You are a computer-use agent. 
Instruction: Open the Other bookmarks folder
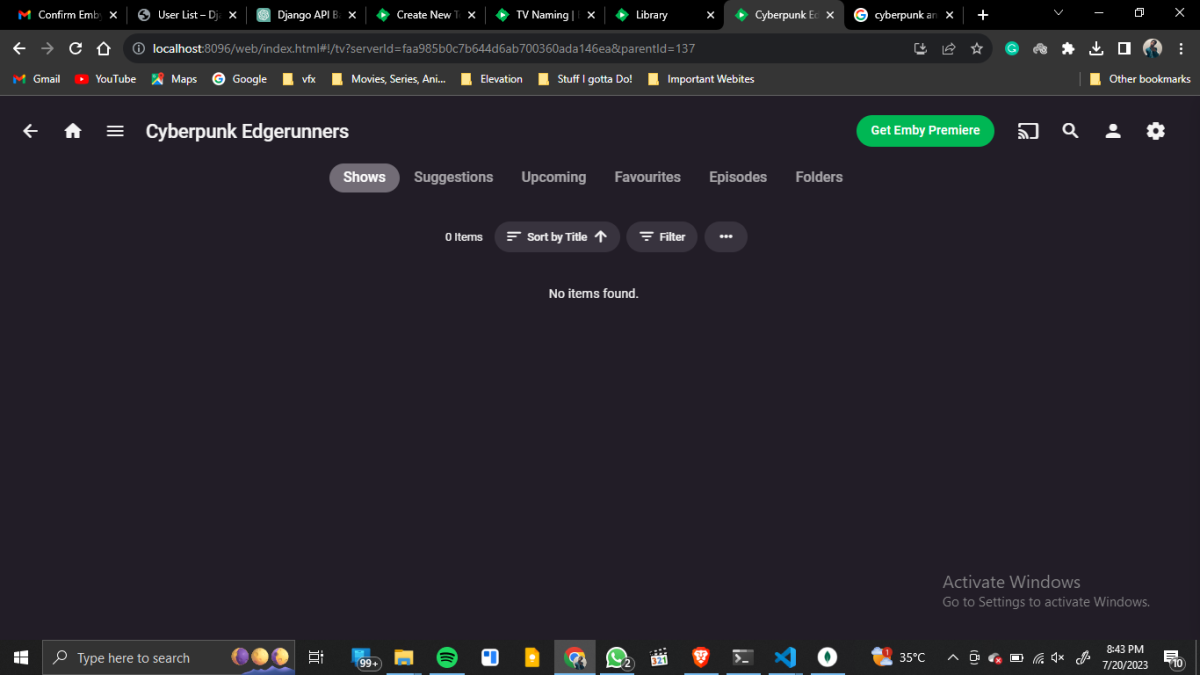[x=1140, y=79]
